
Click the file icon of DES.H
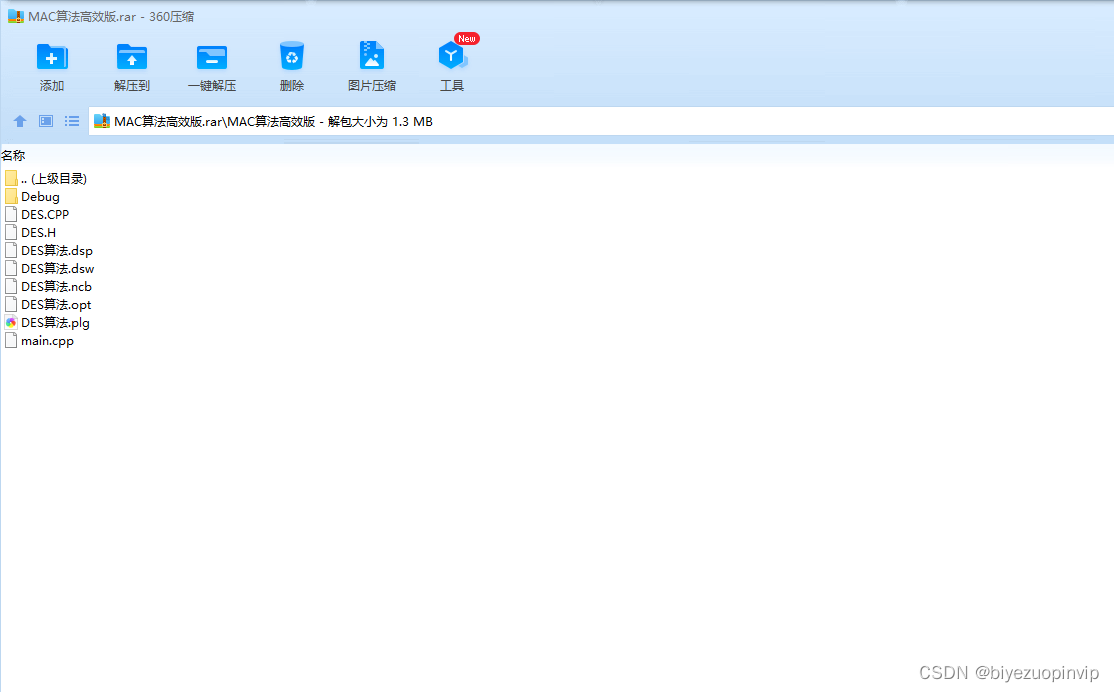(11, 232)
